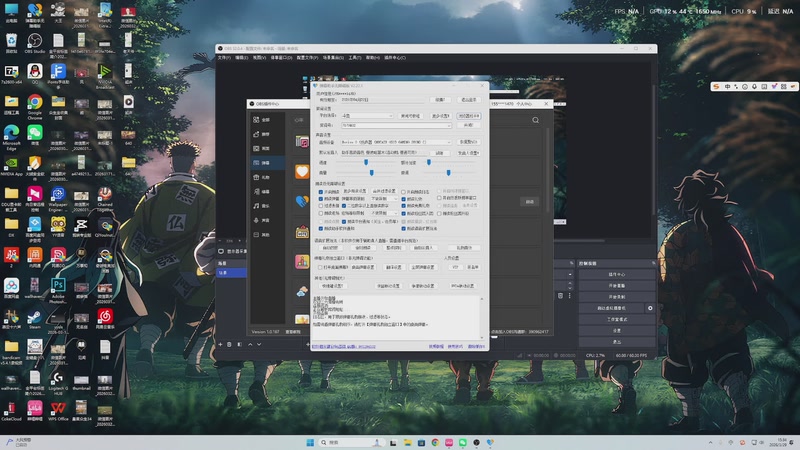Image resolution: width=800 pixels, height=450 pixels.
Task: Open virtual camera settings gear icon
Action: (650, 309)
